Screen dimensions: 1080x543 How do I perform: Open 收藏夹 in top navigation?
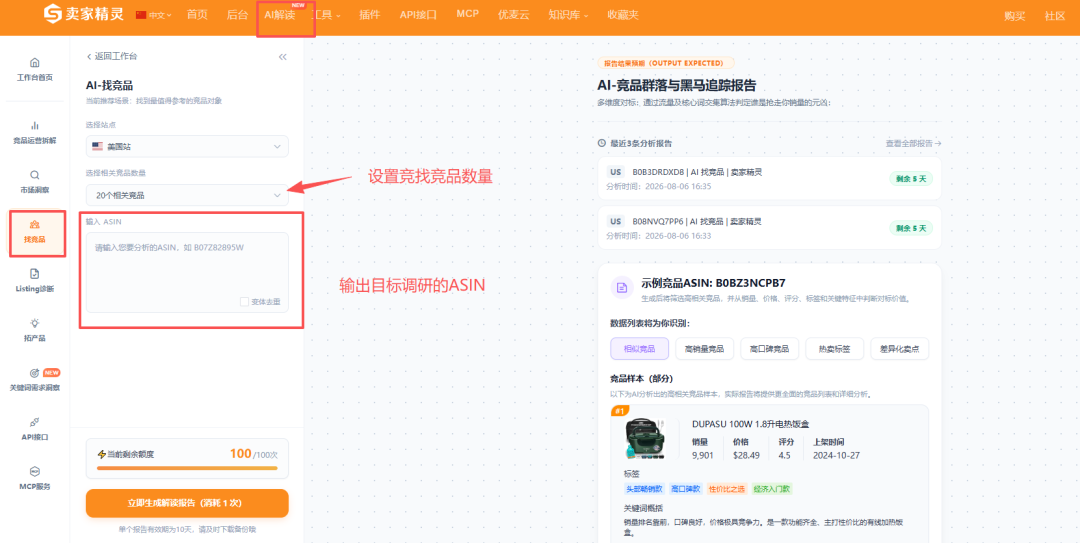click(x=623, y=14)
